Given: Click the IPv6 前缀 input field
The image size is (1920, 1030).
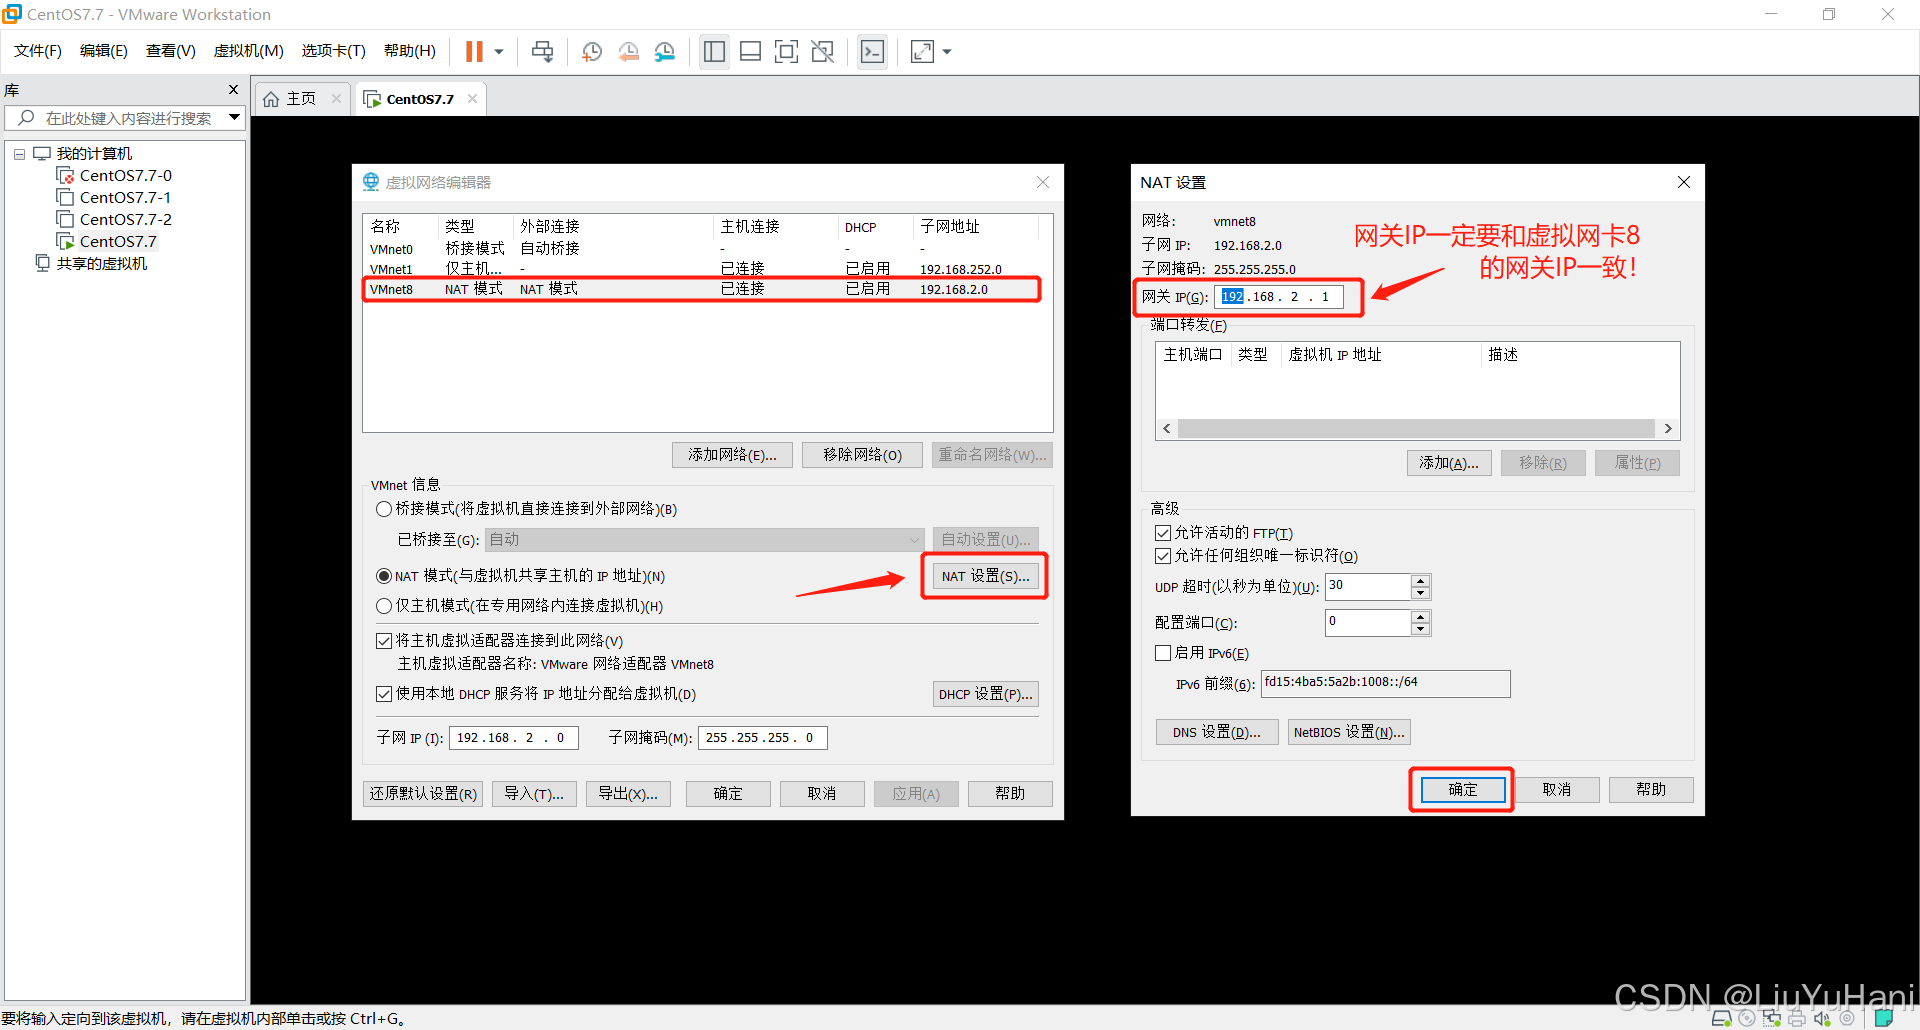Looking at the screenshot, I should [x=1385, y=683].
